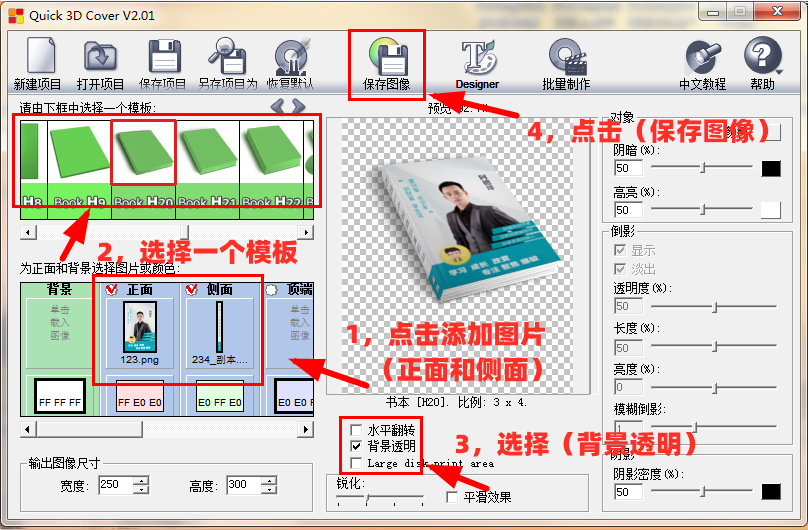Load background image in 背景 slot
The width and height of the screenshot is (808, 530).
pyautogui.click(x=60, y=333)
